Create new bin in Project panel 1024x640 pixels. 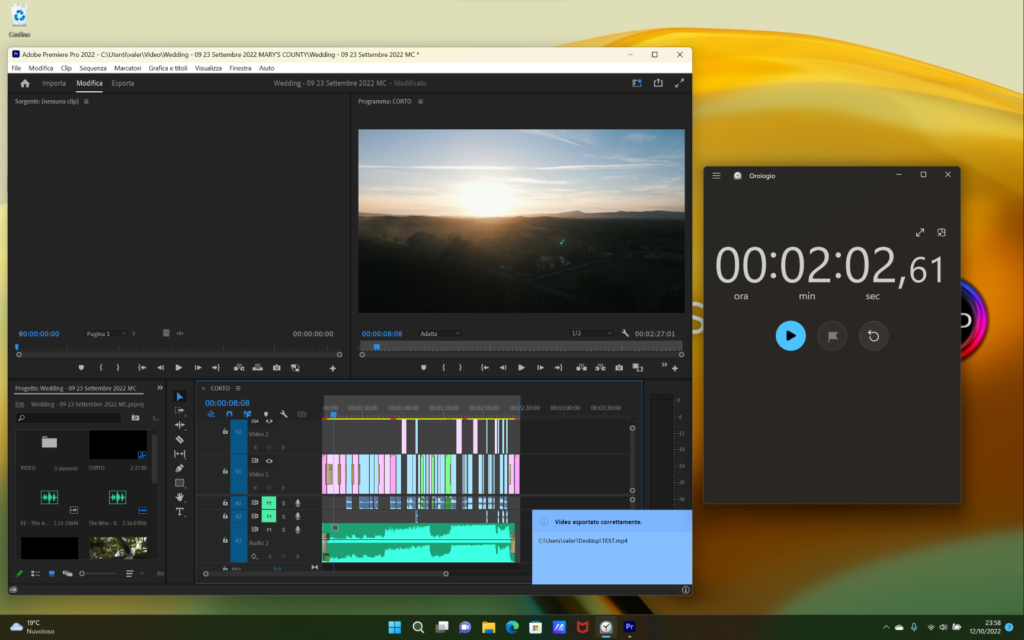(135, 418)
